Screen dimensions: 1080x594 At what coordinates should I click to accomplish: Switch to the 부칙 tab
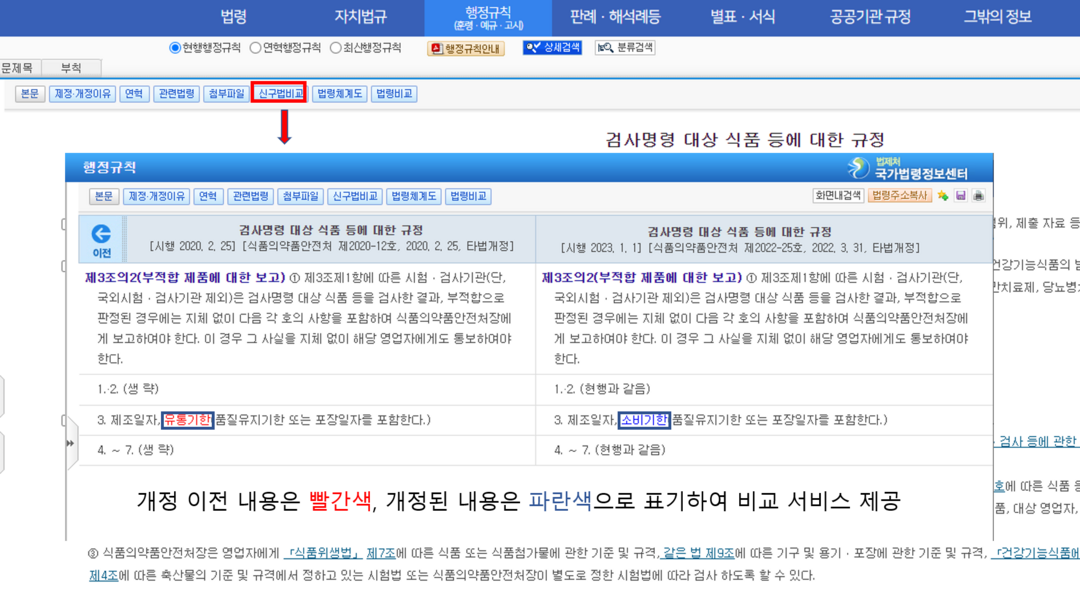pyautogui.click(x=71, y=68)
